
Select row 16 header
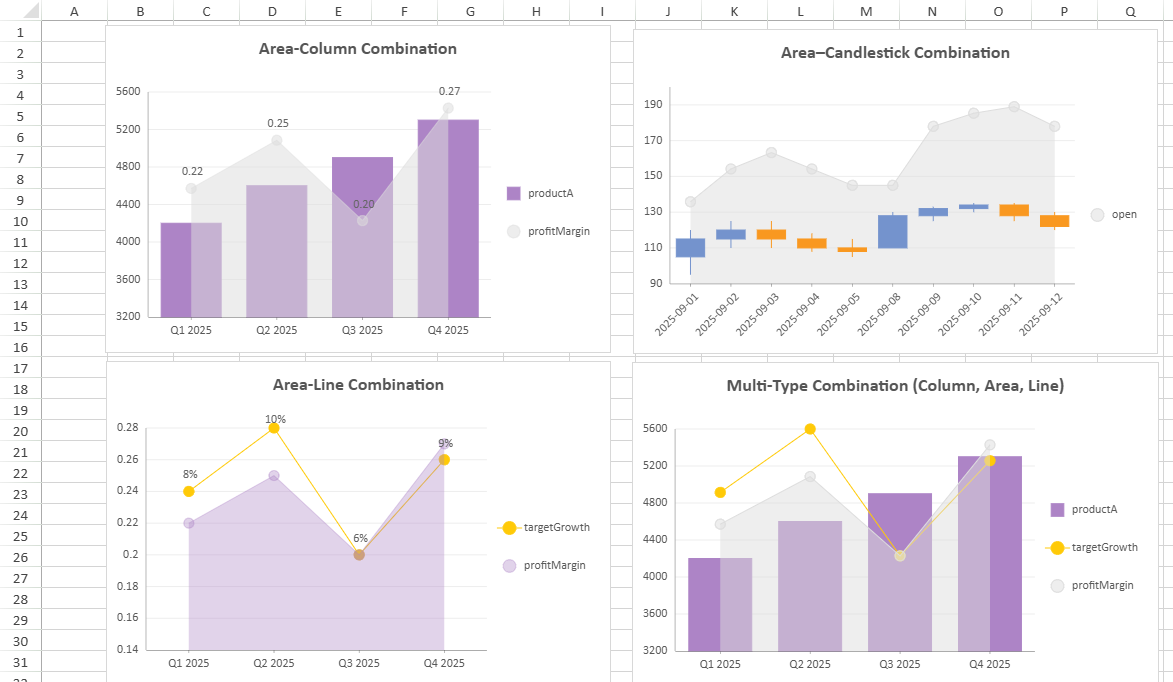pyautogui.click(x=20, y=347)
